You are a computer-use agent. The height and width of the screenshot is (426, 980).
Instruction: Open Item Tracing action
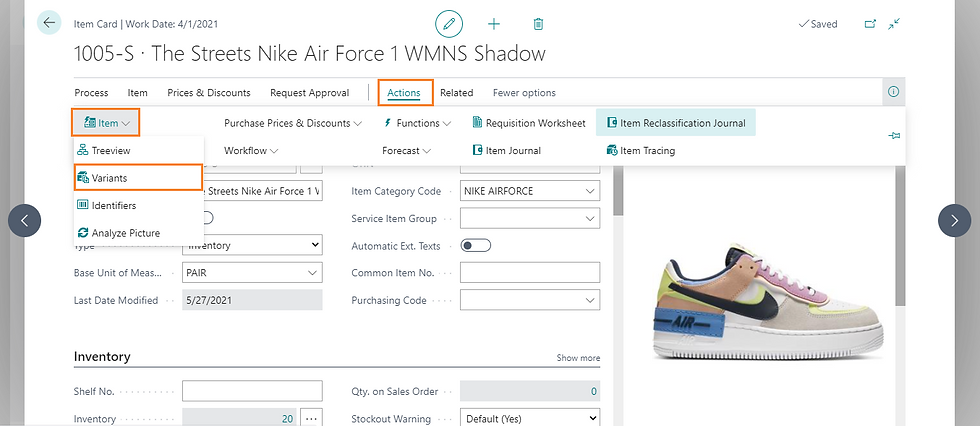coord(641,151)
